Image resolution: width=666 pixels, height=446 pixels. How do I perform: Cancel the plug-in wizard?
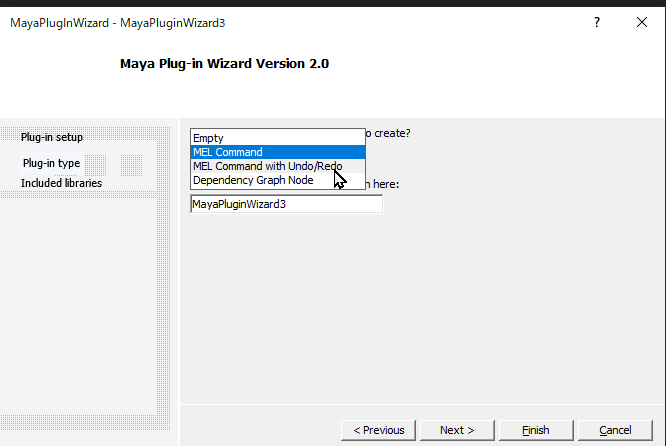(615, 430)
